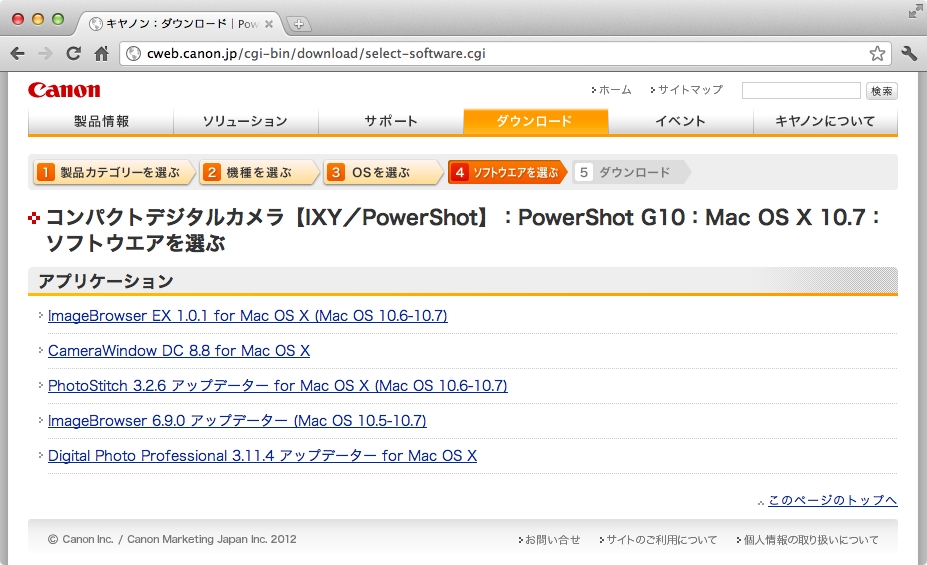Open the サポート navigation tab
The width and height of the screenshot is (927, 565).
coord(391,121)
